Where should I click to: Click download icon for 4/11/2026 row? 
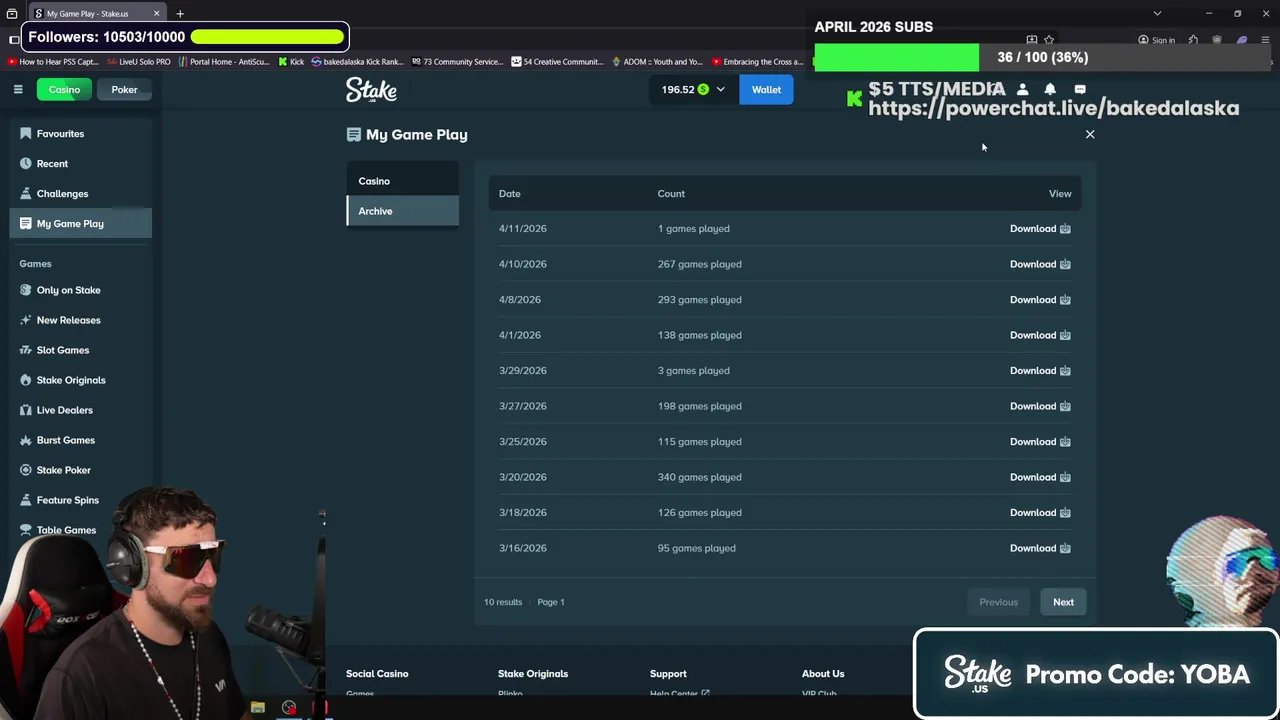[x=1065, y=228]
